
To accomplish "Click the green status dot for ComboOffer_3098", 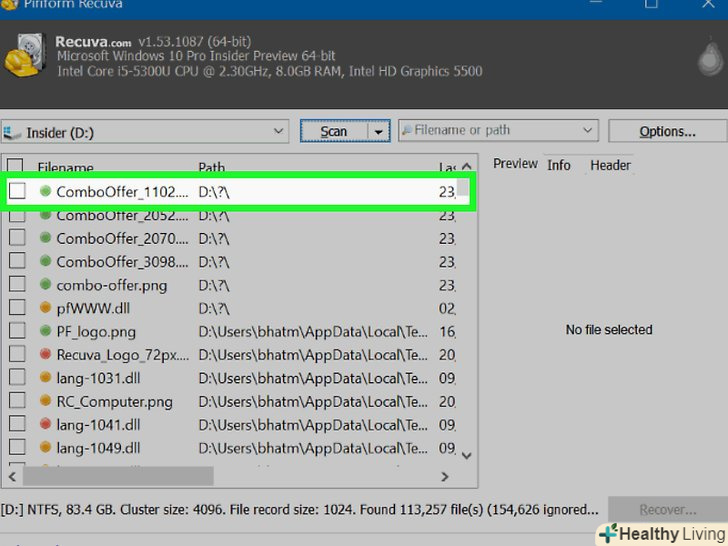I will tap(45, 261).
